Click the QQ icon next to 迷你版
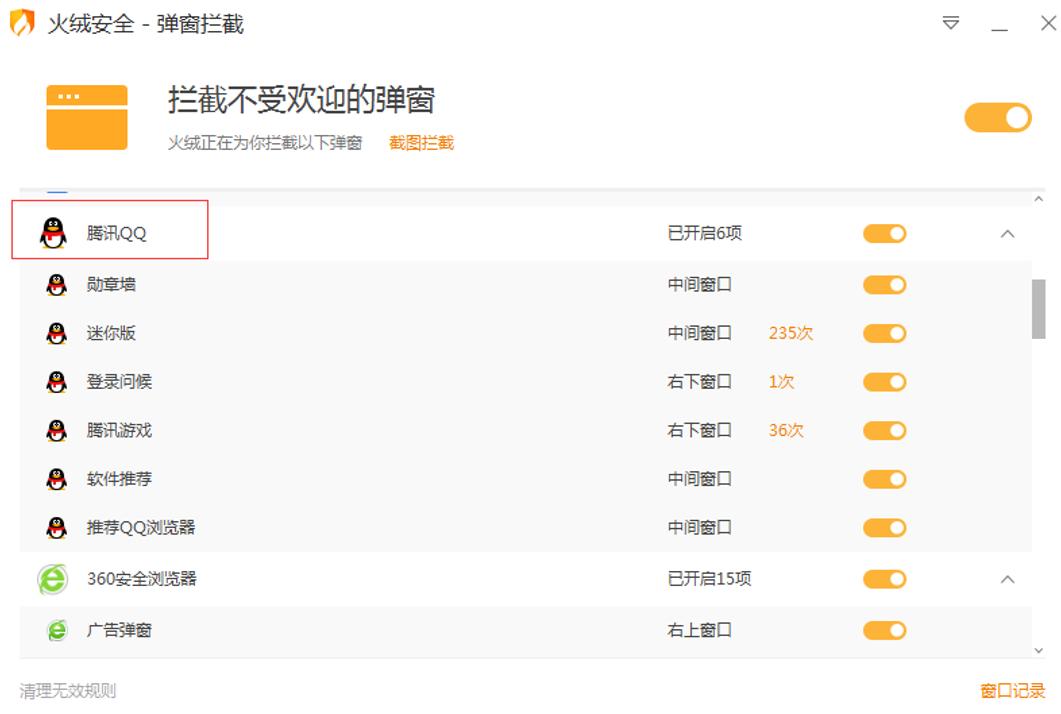Image resolution: width=1061 pixels, height=714 pixels. pyautogui.click(x=54, y=333)
